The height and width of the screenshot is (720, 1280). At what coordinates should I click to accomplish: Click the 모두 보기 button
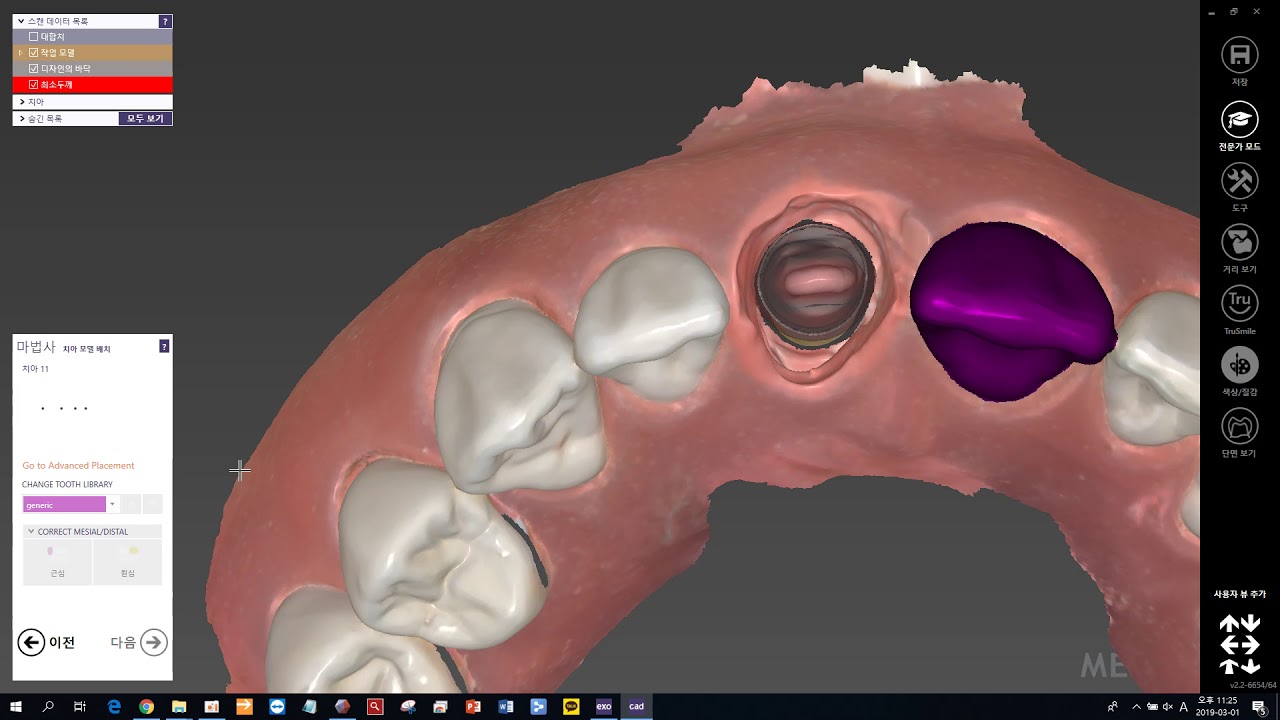(145, 118)
